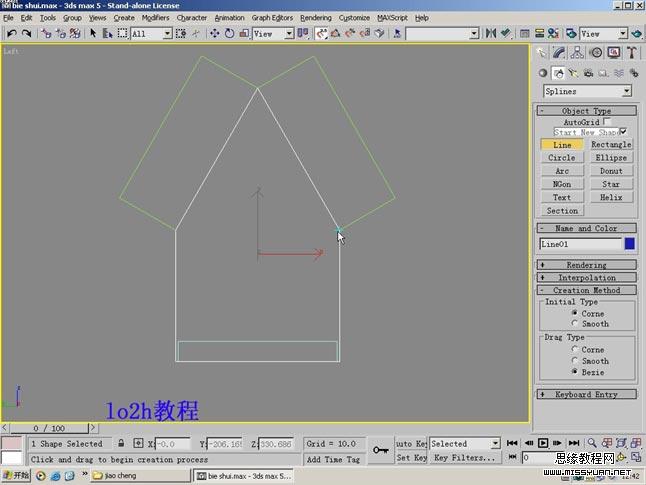
Task: Open the Graph Editors menu
Action: [272, 18]
